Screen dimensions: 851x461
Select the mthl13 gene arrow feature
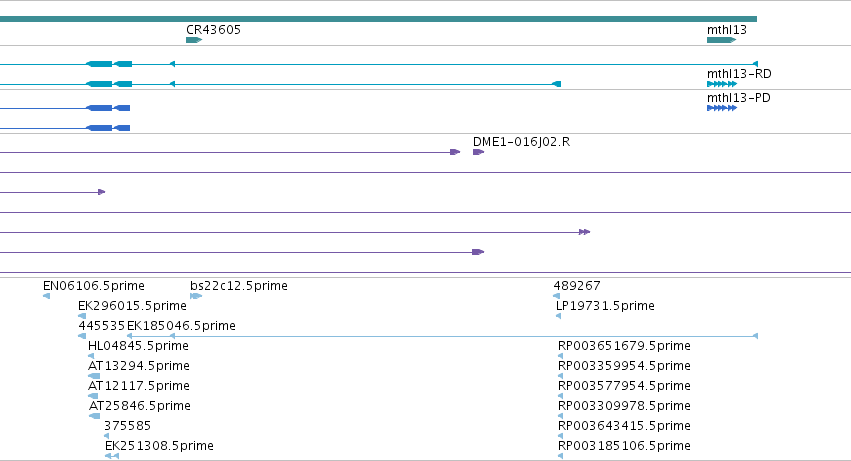(721, 40)
